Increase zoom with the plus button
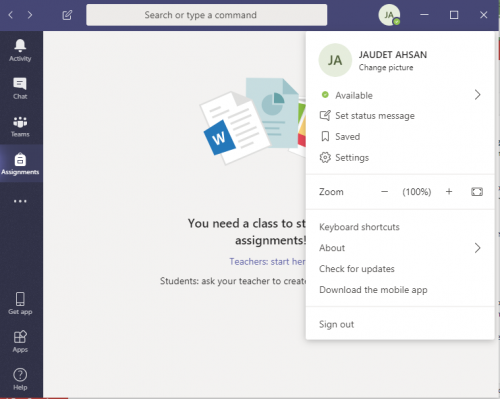The width and height of the screenshot is (500, 399). click(449, 192)
